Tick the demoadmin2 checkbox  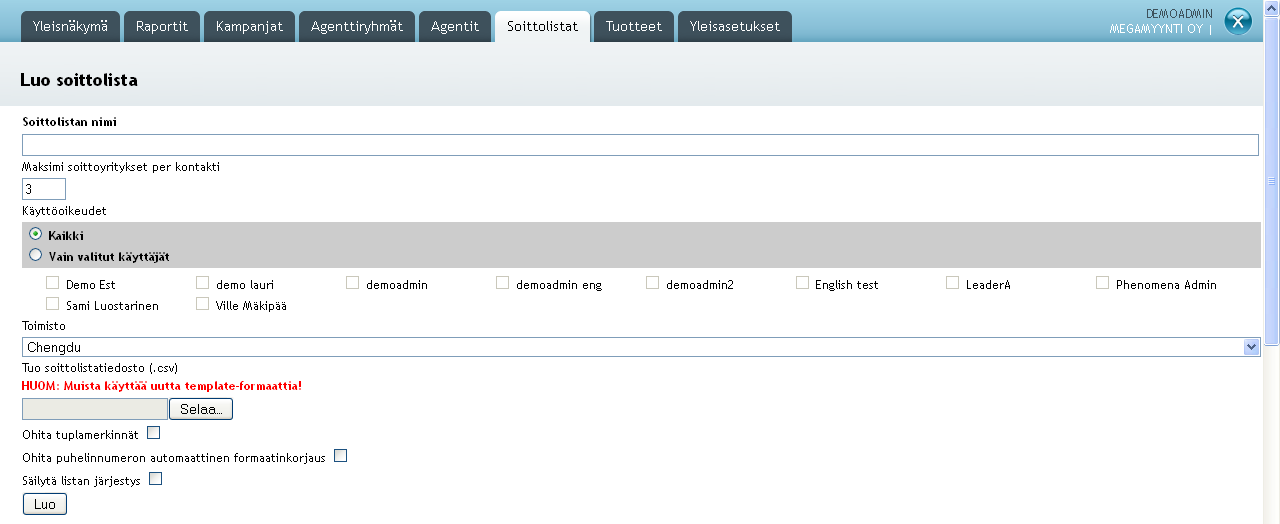click(x=653, y=283)
